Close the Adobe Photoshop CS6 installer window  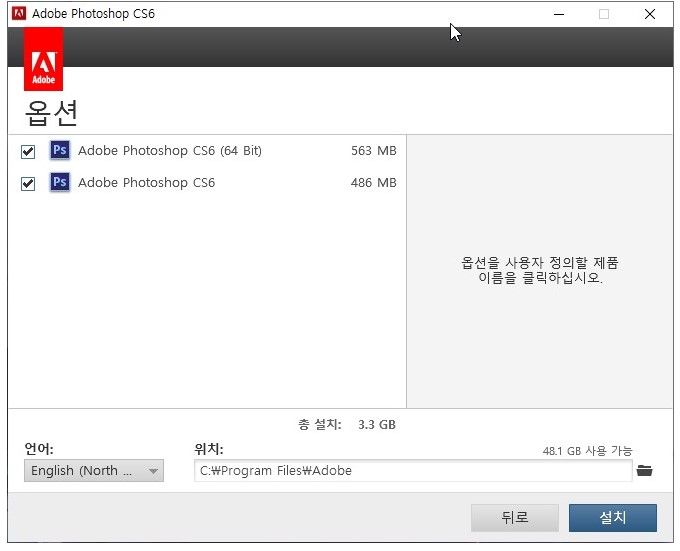pyautogui.click(x=650, y=14)
